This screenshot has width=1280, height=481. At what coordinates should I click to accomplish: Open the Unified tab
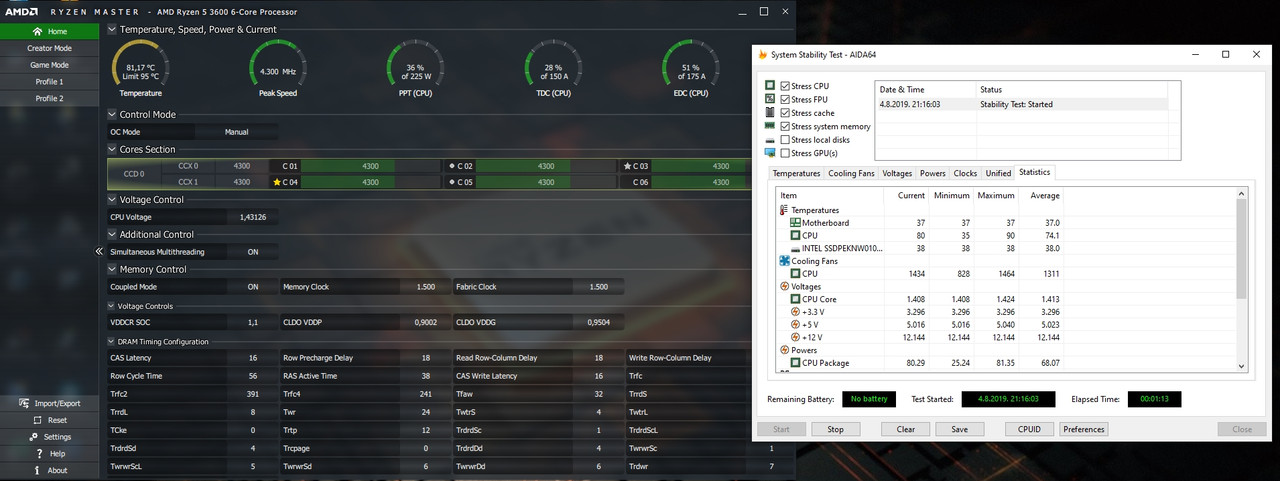point(998,174)
